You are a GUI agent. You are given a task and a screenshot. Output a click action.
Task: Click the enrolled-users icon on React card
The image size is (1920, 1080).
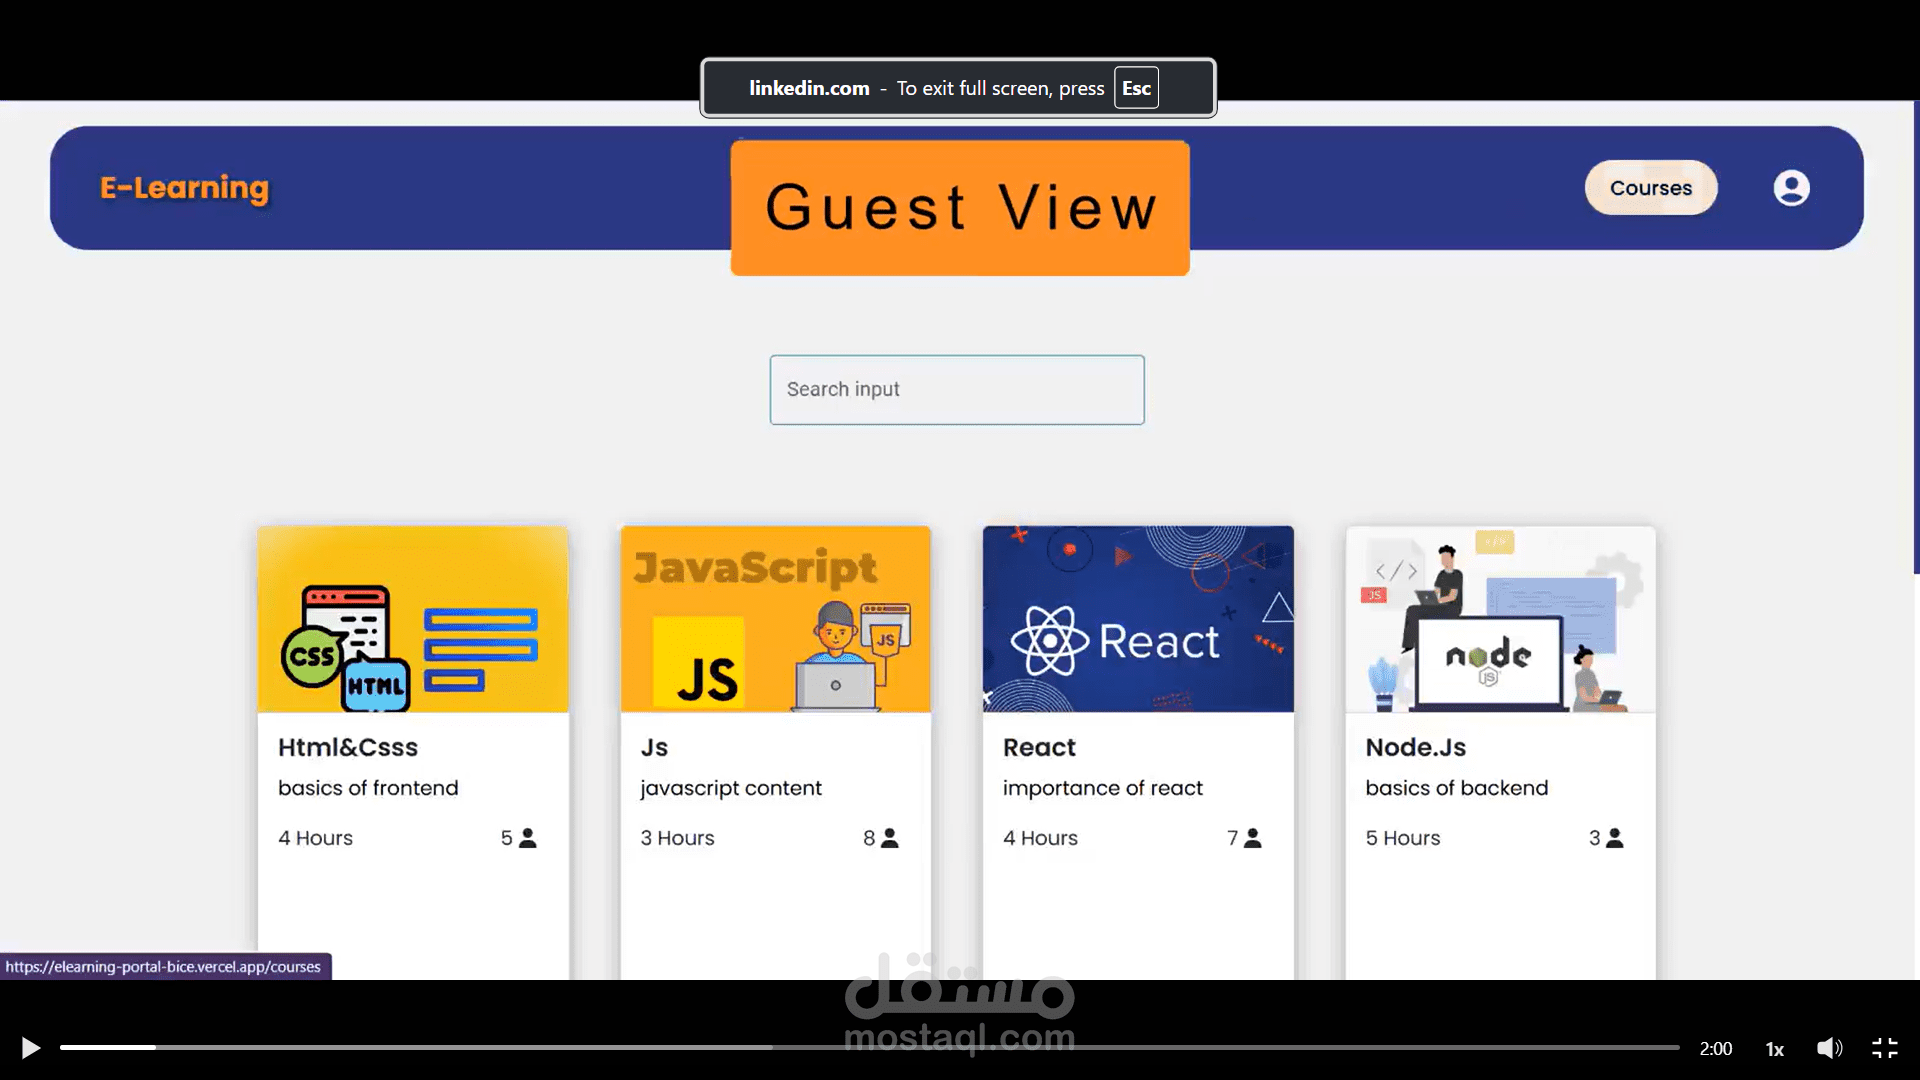click(1252, 838)
